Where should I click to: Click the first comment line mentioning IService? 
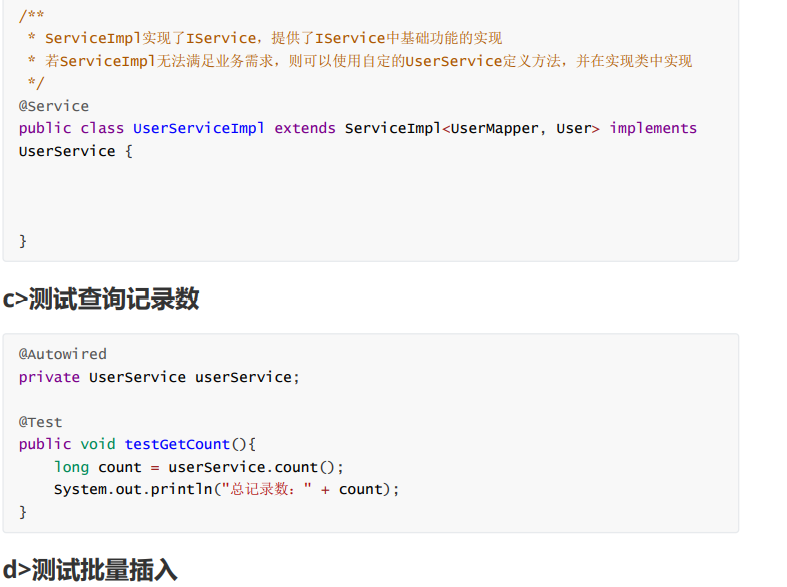[273, 38]
